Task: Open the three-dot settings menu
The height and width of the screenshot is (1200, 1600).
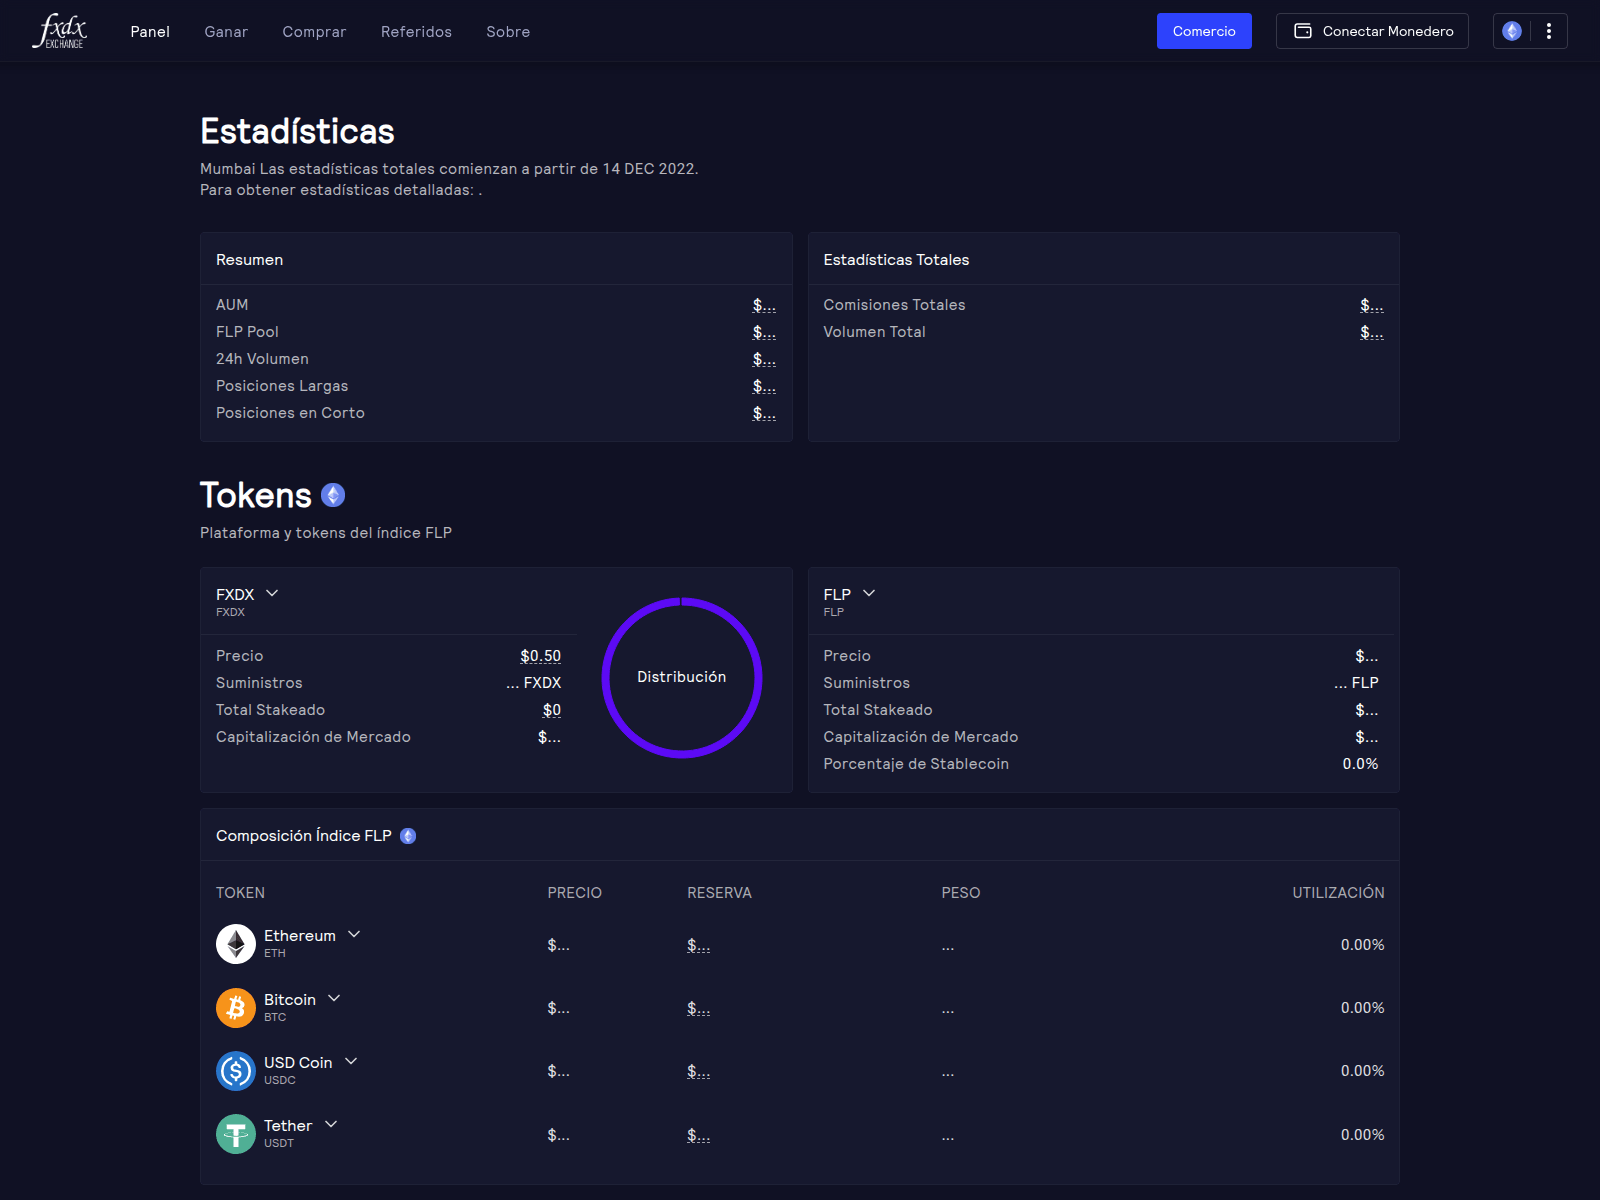Action: (x=1549, y=31)
